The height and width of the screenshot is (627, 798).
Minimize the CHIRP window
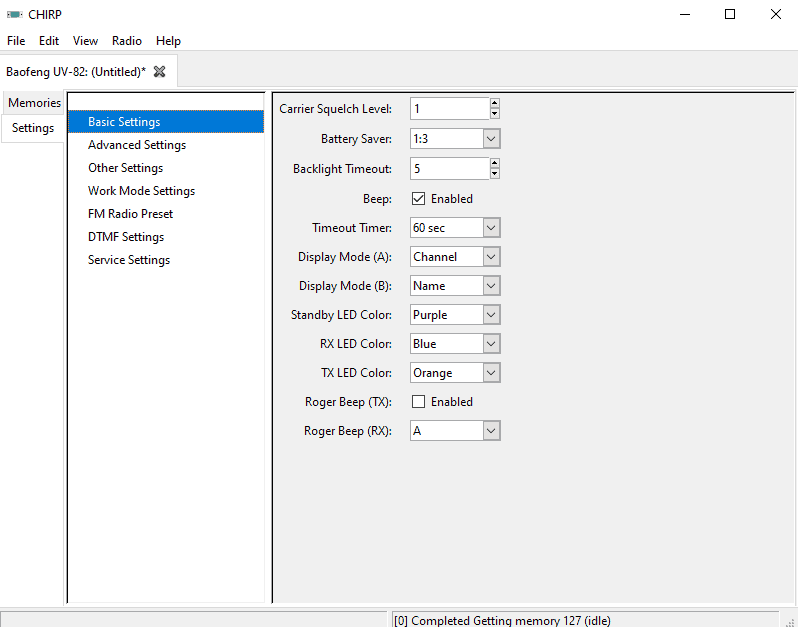coord(685,14)
